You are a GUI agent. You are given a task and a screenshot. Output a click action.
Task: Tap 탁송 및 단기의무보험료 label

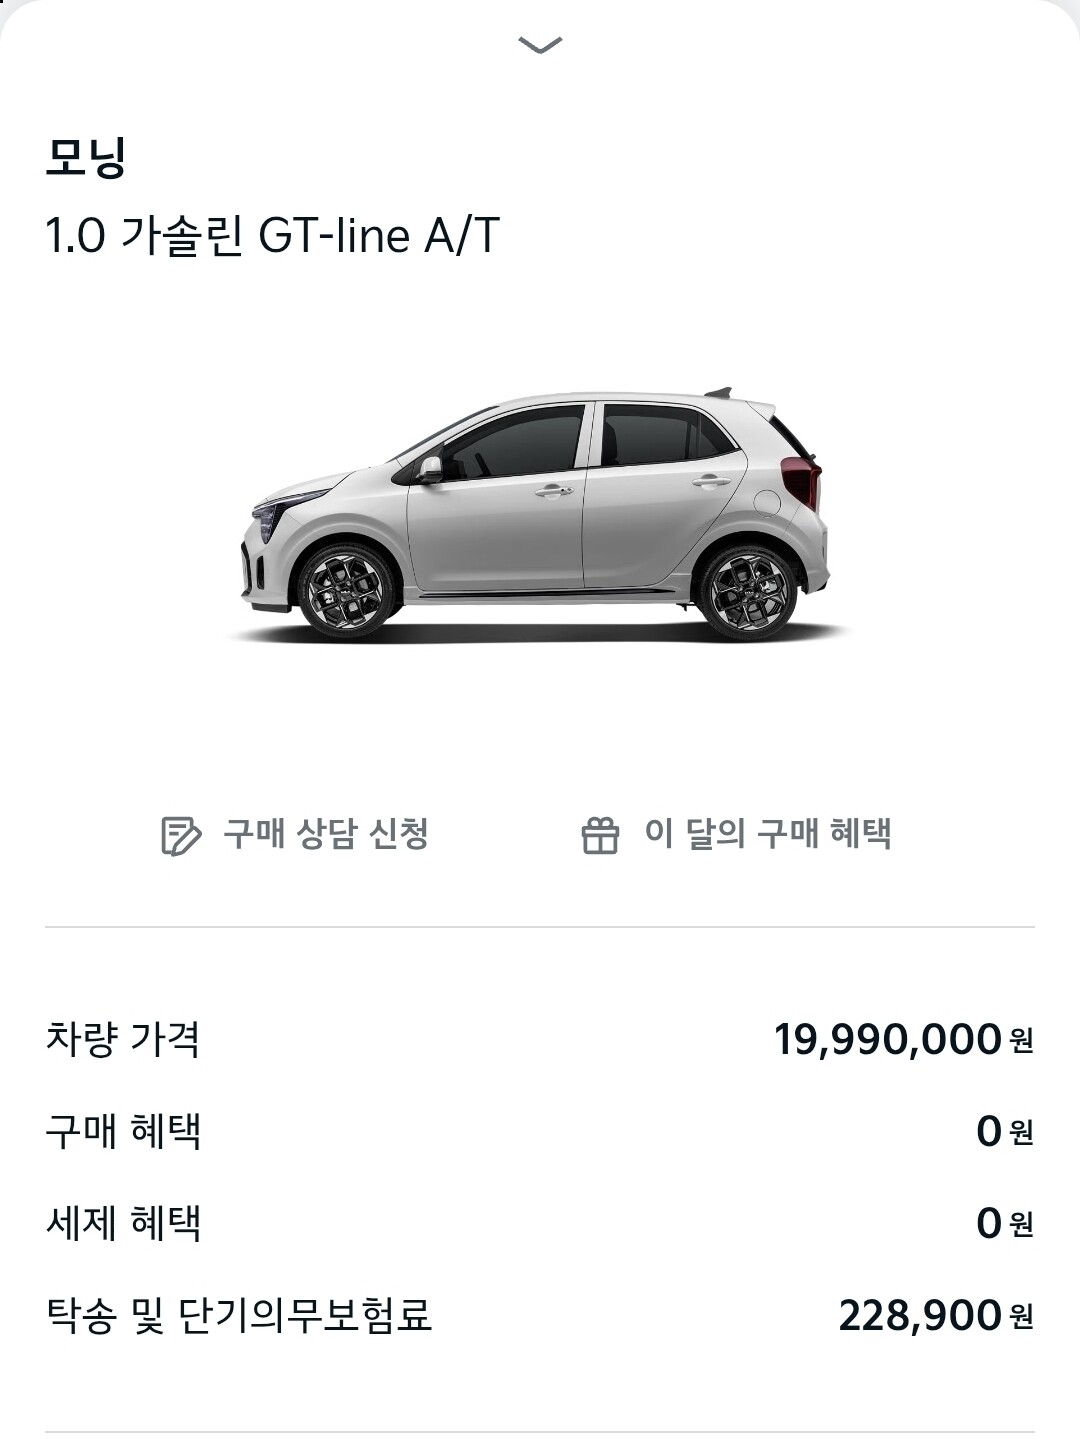(x=238, y=1315)
